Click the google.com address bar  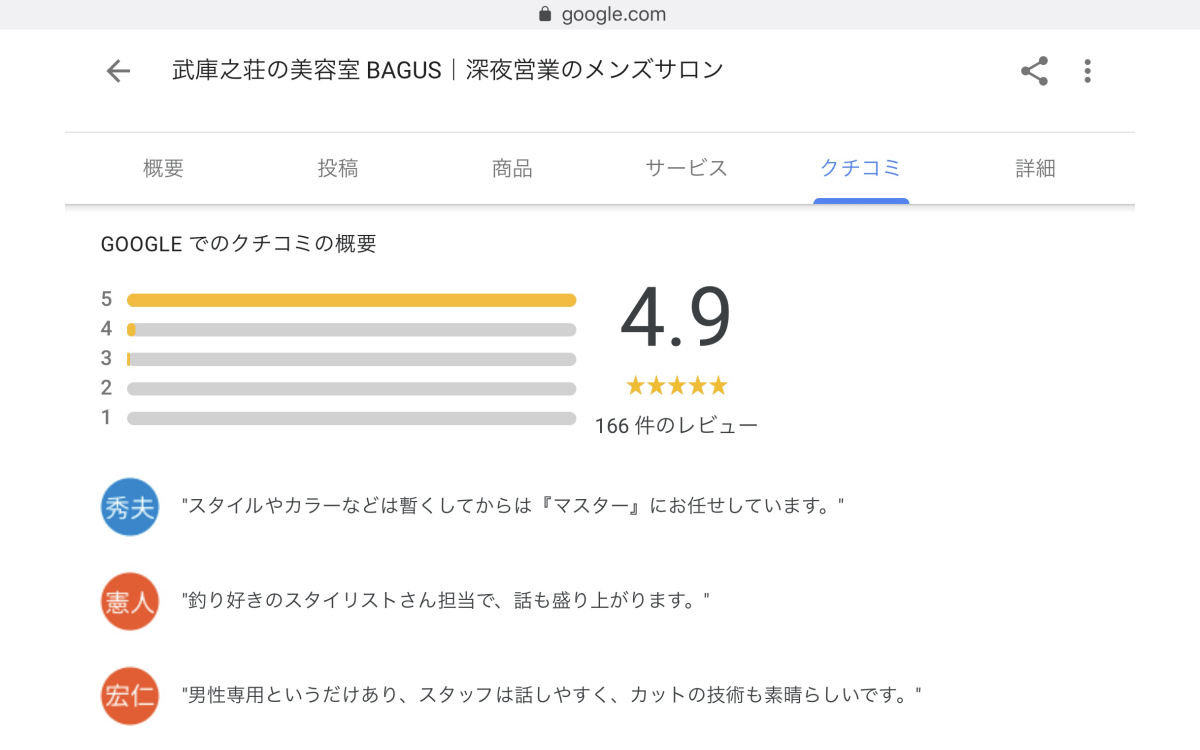[600, 14]
